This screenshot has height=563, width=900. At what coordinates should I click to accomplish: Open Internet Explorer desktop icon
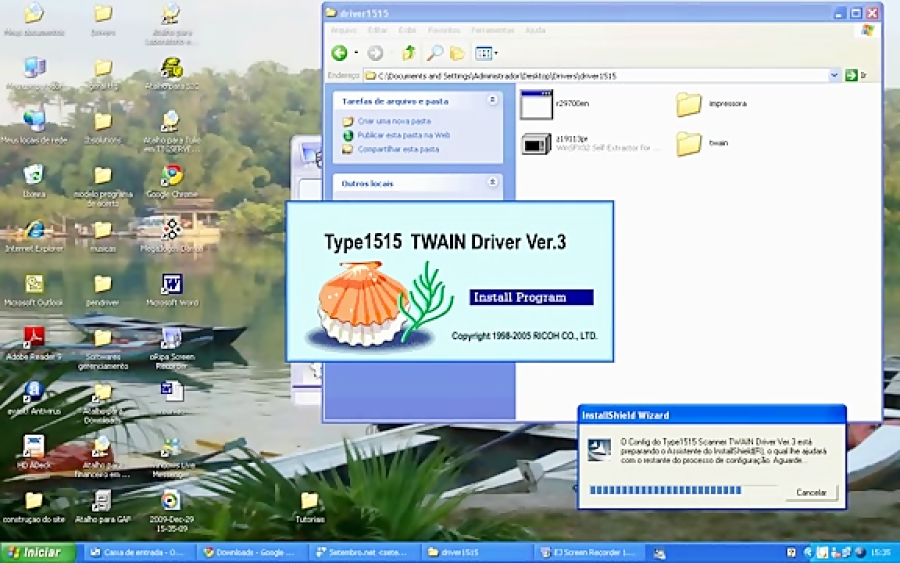click(x=34, y=232)
